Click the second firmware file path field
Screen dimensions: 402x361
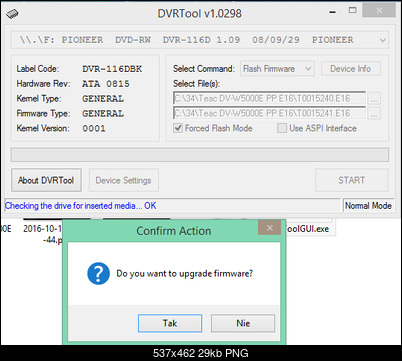270,113
